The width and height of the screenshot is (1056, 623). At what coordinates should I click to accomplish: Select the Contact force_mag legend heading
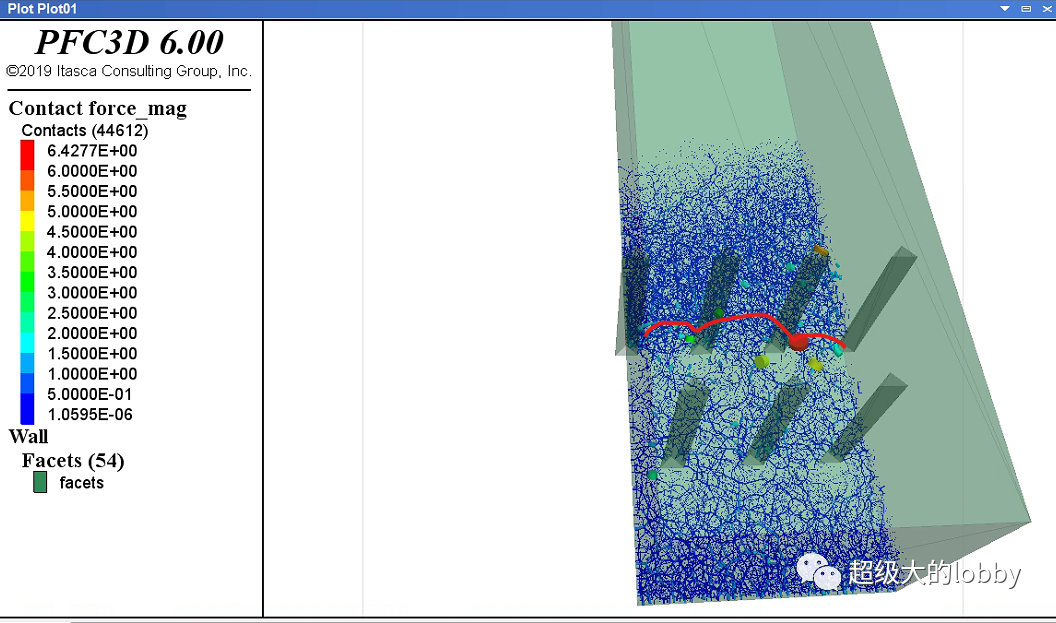coord(98,108)
